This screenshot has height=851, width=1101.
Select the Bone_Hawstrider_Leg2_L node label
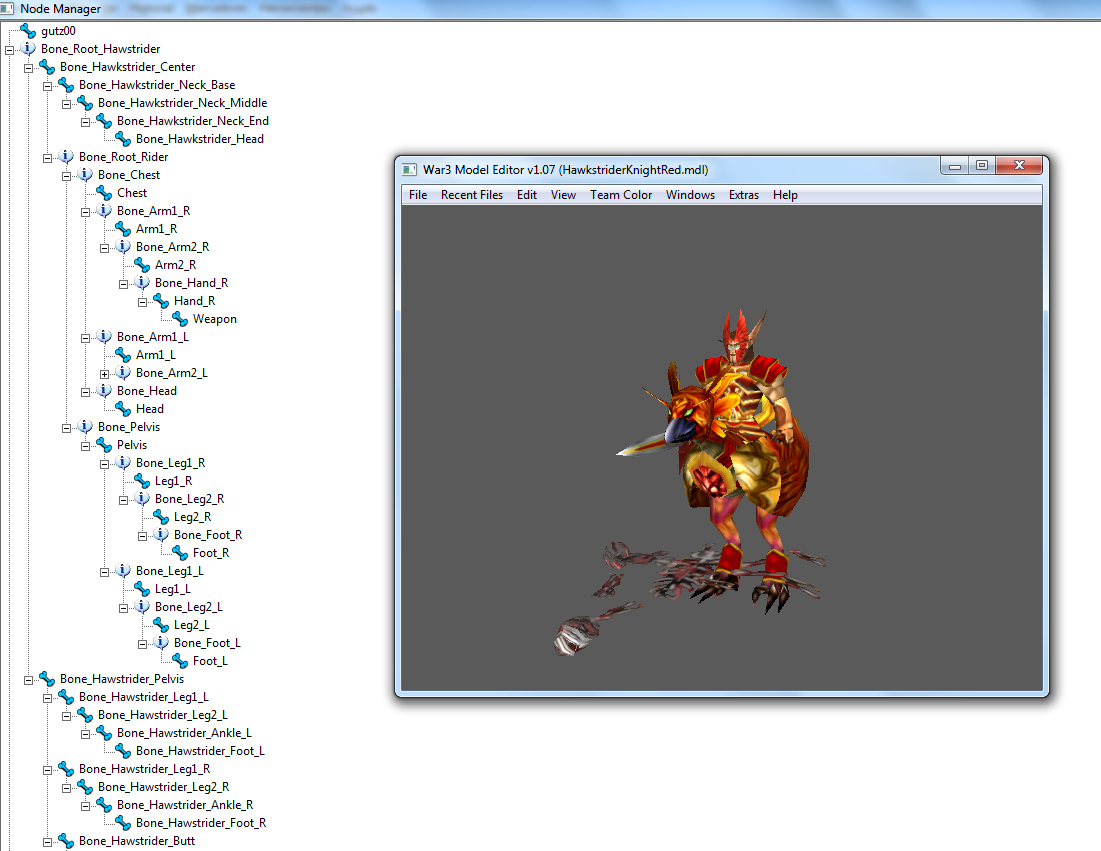coord(163,715)
